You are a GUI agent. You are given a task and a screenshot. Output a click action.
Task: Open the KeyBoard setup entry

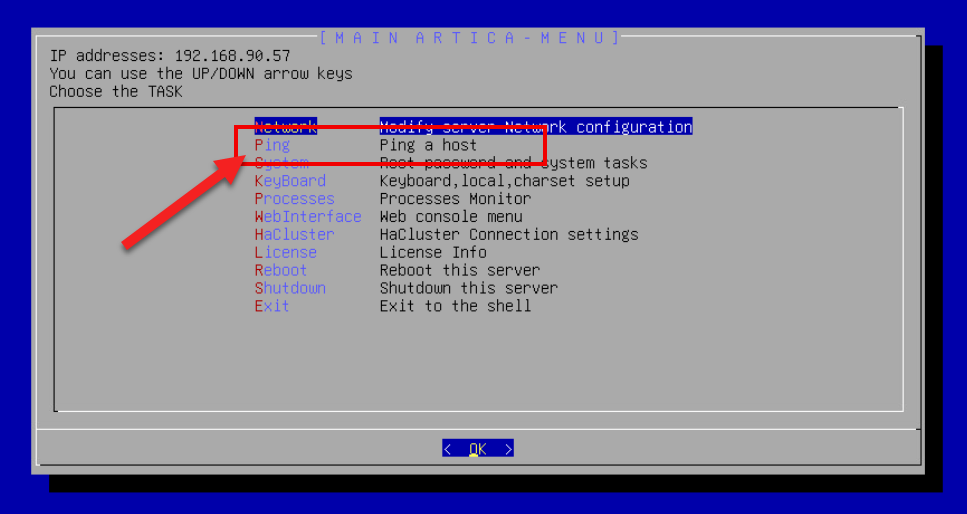pyautogui.click(x=290, y=181)
